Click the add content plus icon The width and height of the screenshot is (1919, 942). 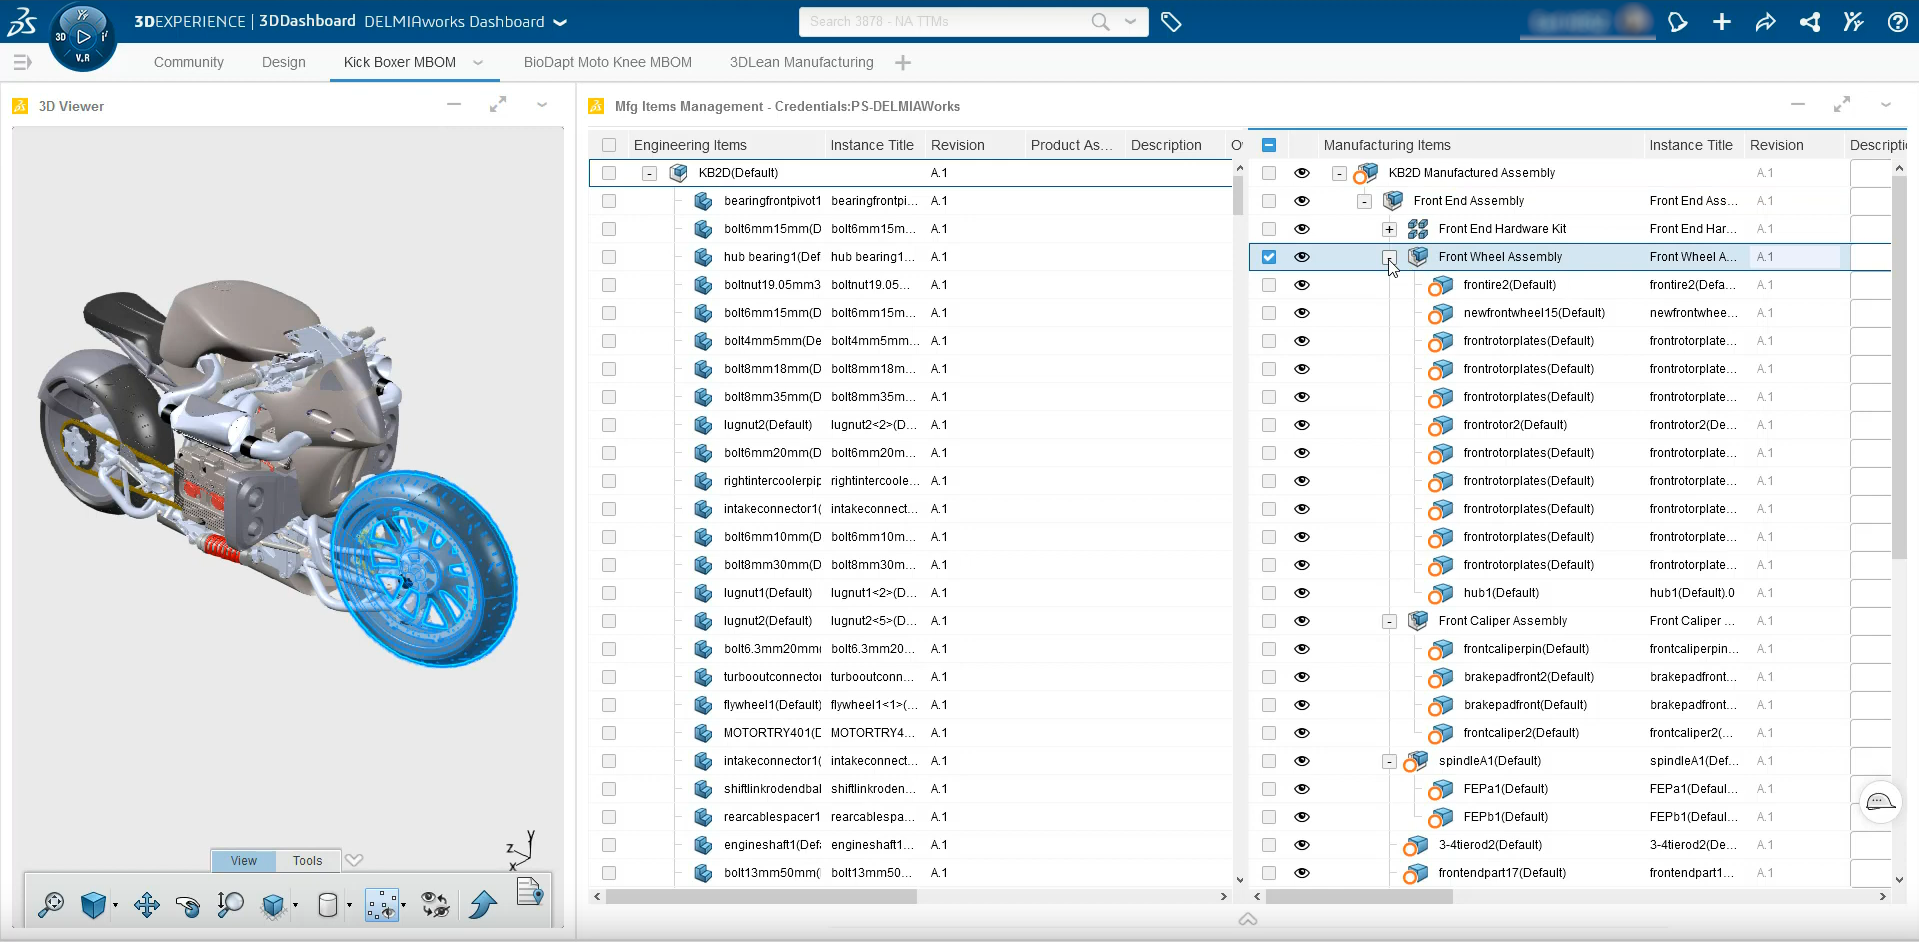[x=1721, y=21]
